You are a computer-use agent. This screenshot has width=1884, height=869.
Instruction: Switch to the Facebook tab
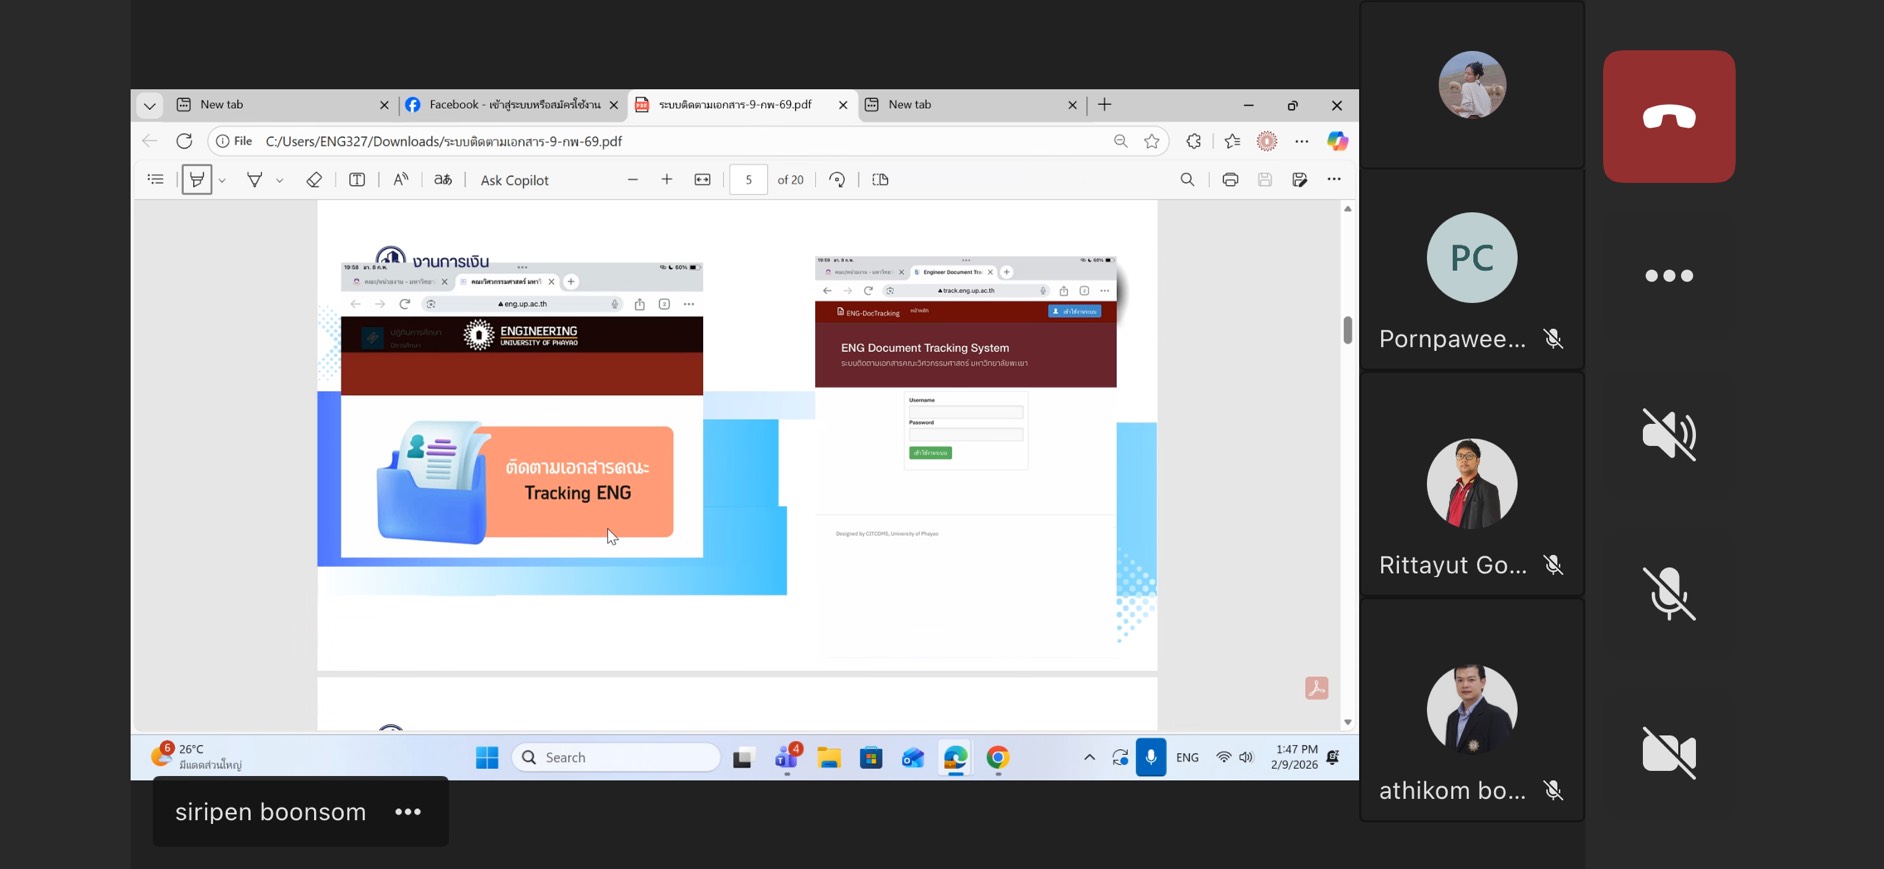[512, 105]
